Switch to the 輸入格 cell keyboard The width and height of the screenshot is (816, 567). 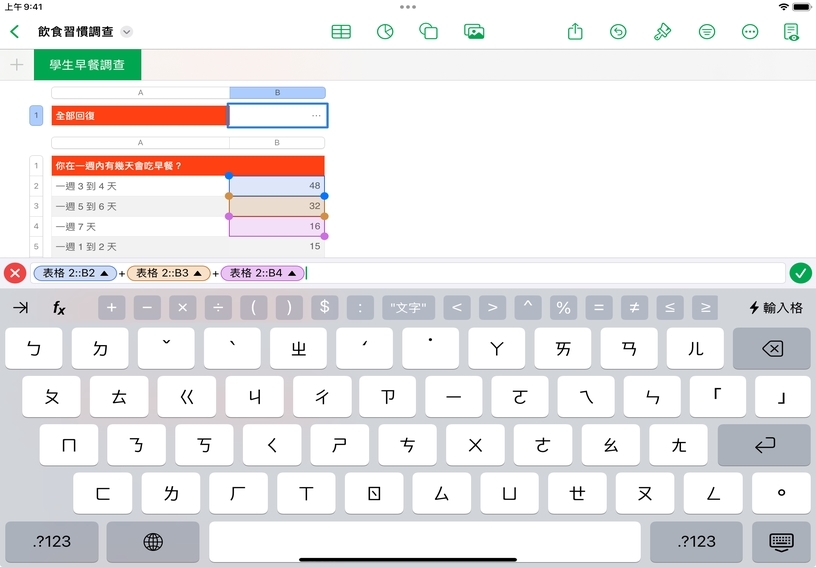pos(776,308)
